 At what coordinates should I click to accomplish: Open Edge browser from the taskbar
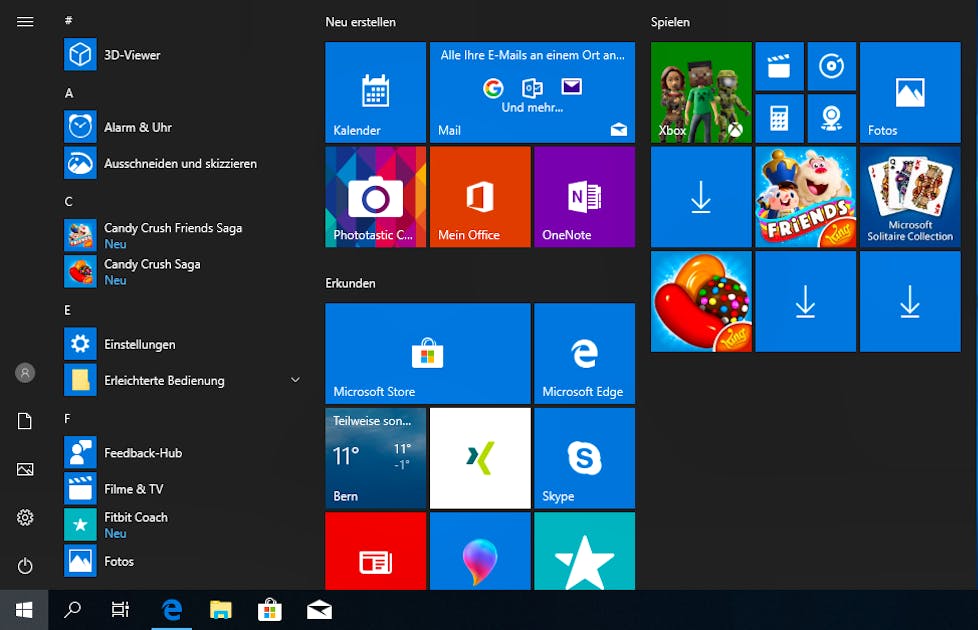(x=172, y=610)
